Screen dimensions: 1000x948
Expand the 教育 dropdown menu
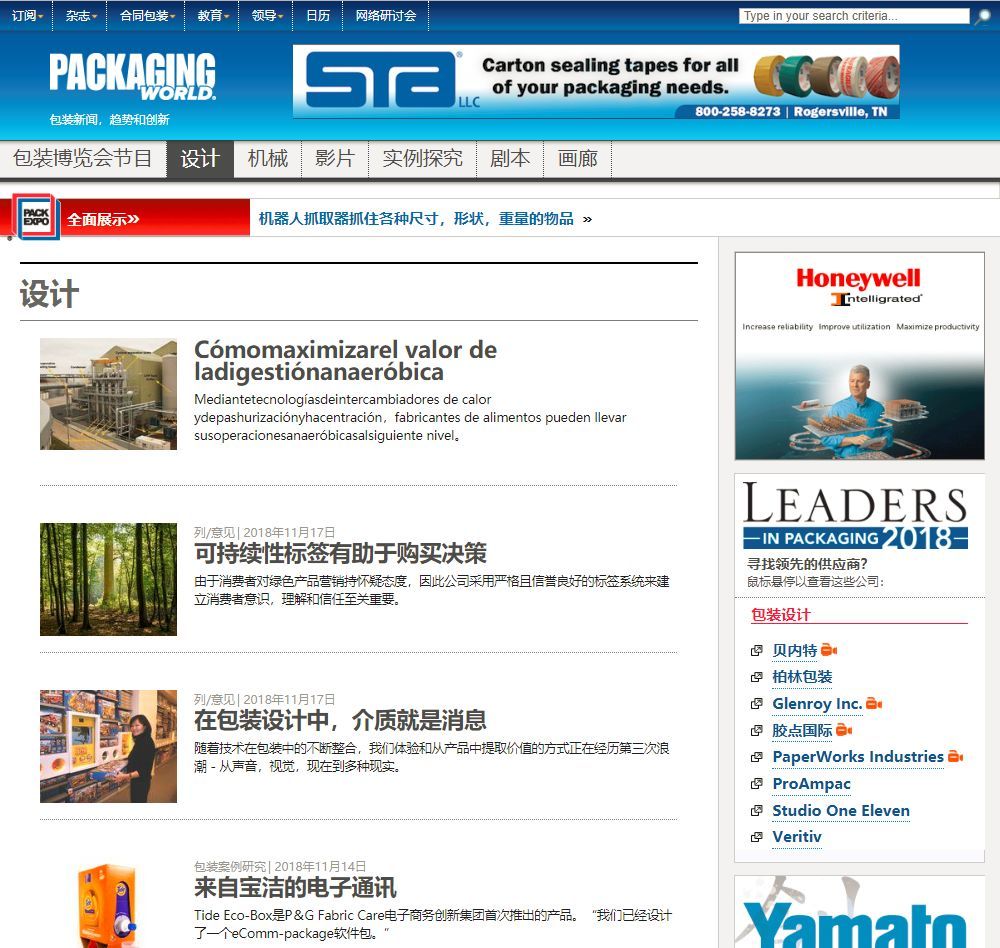pyautogui.click(x=213, y=16)
